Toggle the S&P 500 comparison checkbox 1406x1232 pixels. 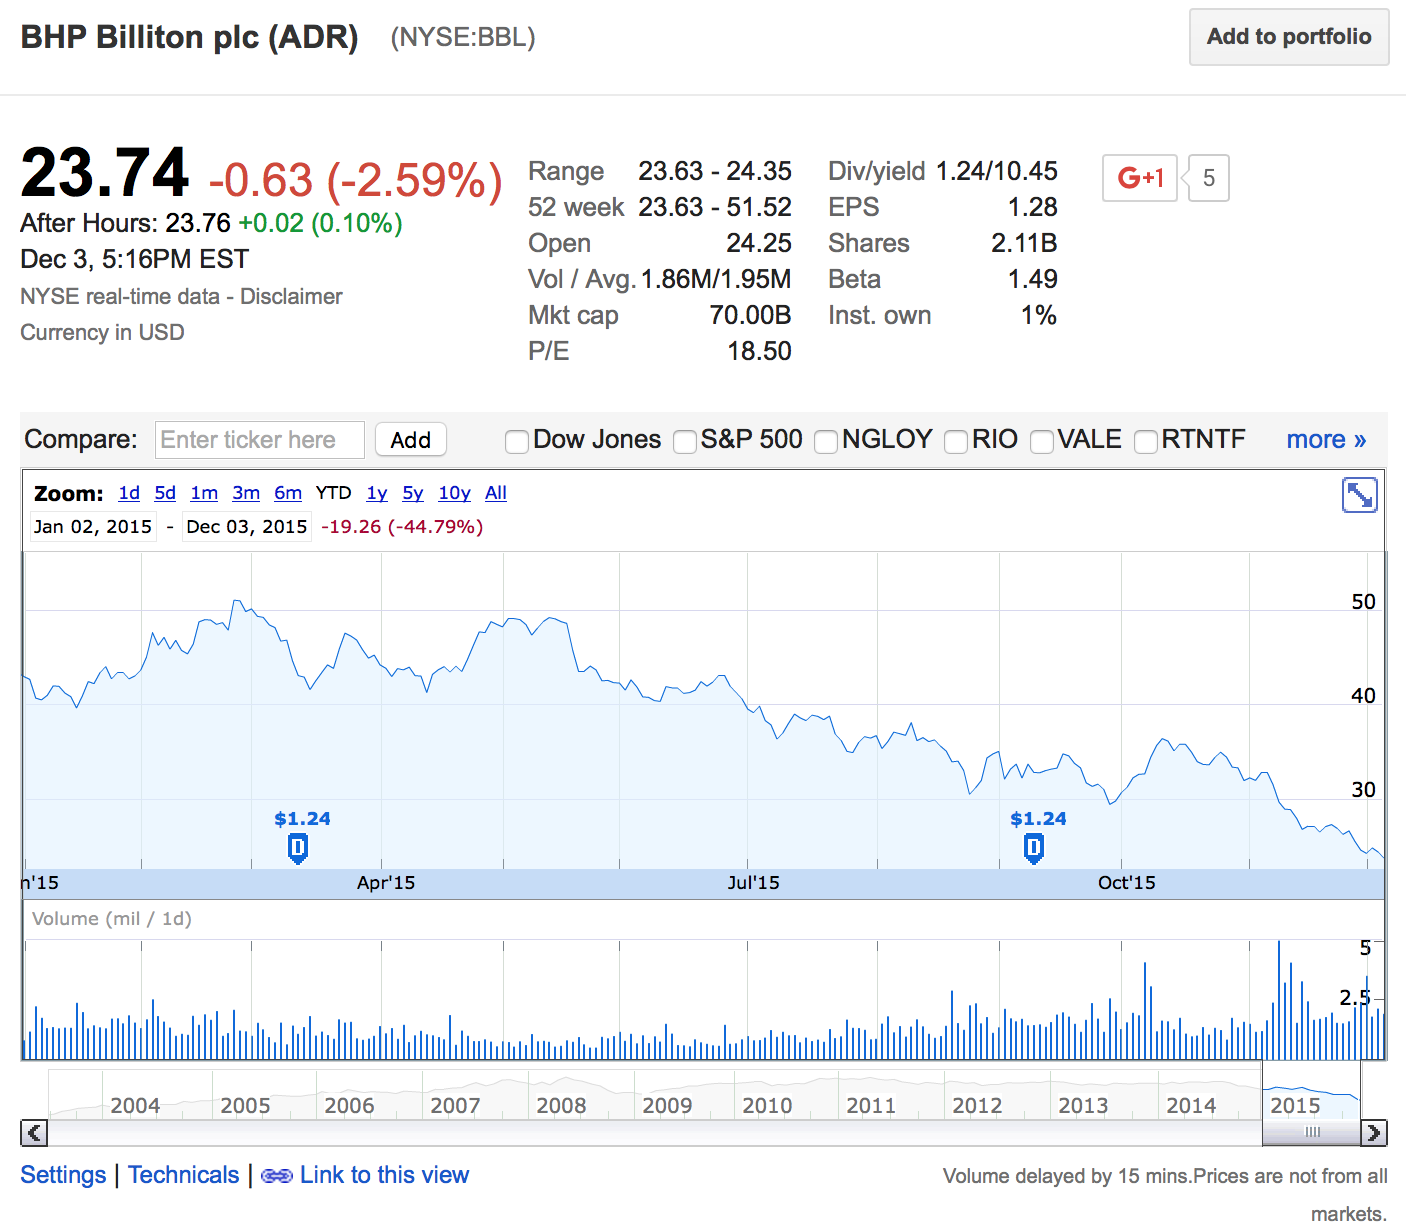coord(685,441)
